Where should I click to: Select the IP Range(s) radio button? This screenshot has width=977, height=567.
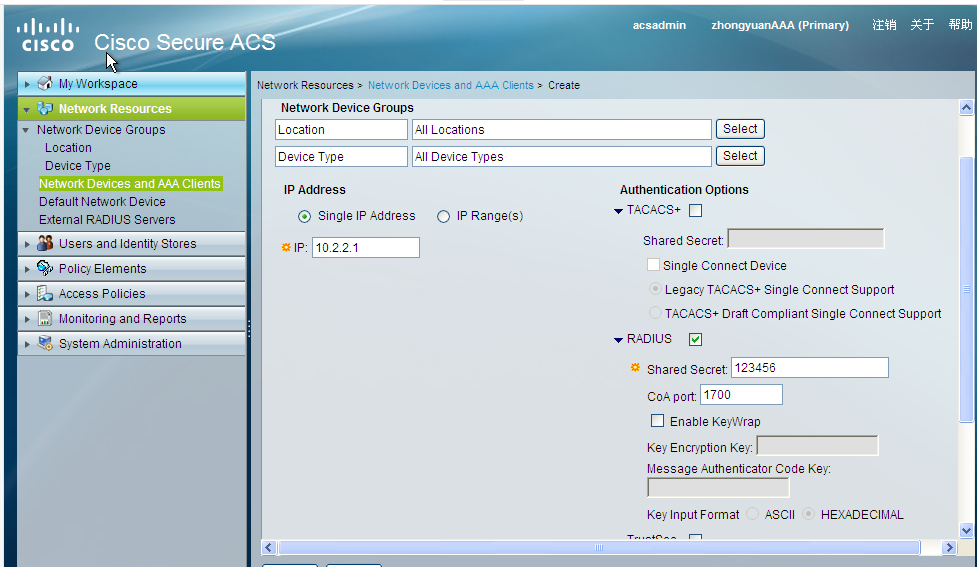(x=443, y=216)
